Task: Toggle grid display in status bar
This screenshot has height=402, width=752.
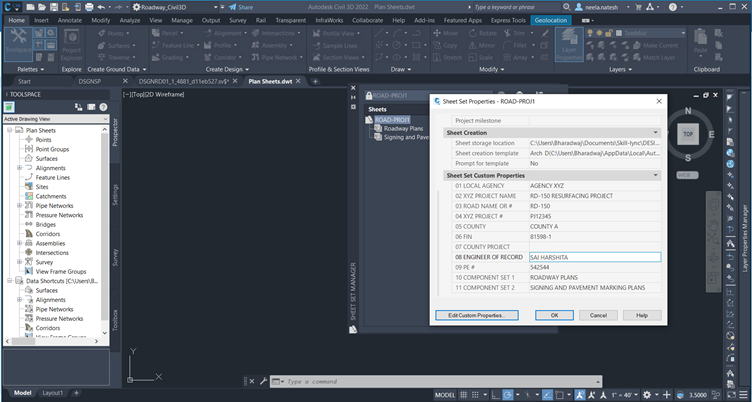Action: click(x=463, y=395)
